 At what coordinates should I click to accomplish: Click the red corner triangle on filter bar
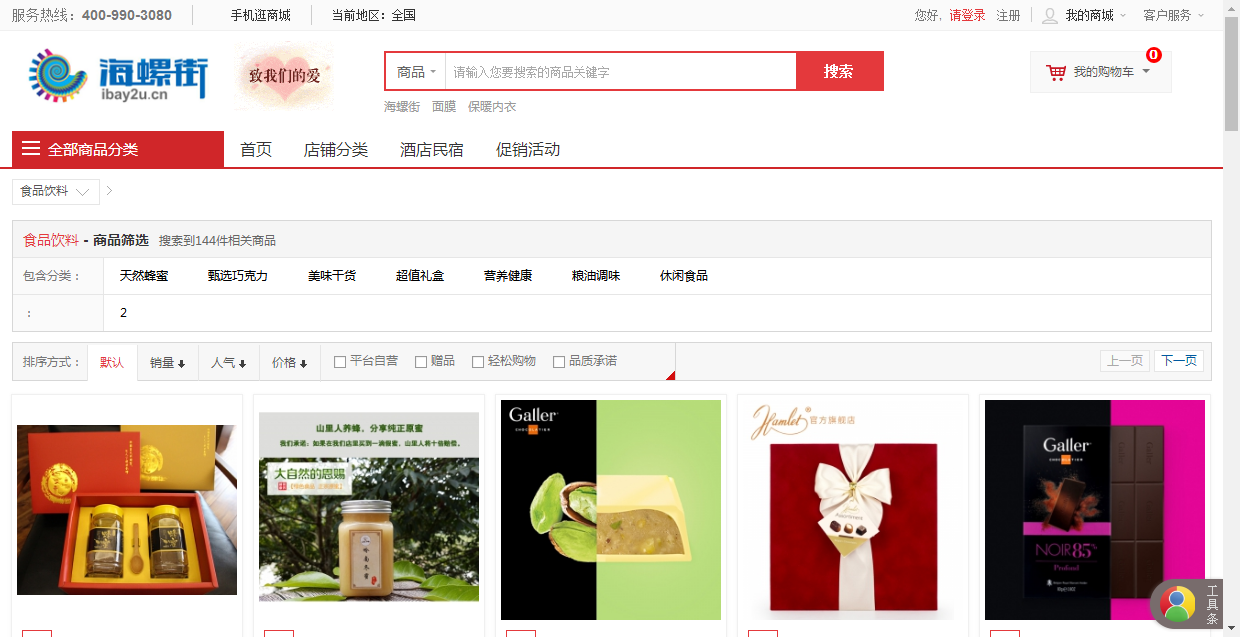670,375
